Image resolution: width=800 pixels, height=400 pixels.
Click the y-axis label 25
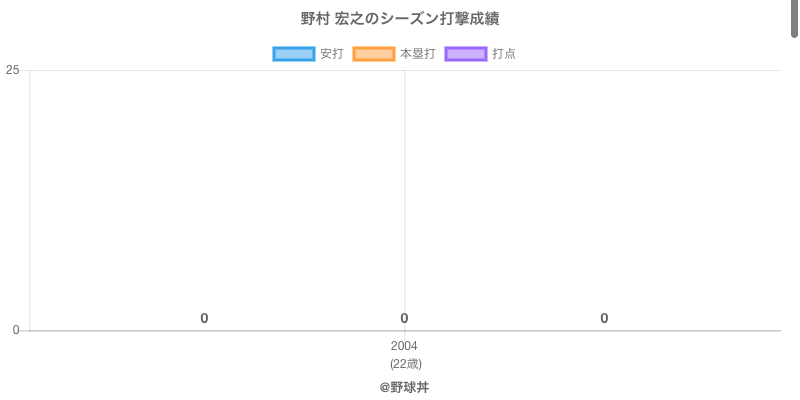12,70
